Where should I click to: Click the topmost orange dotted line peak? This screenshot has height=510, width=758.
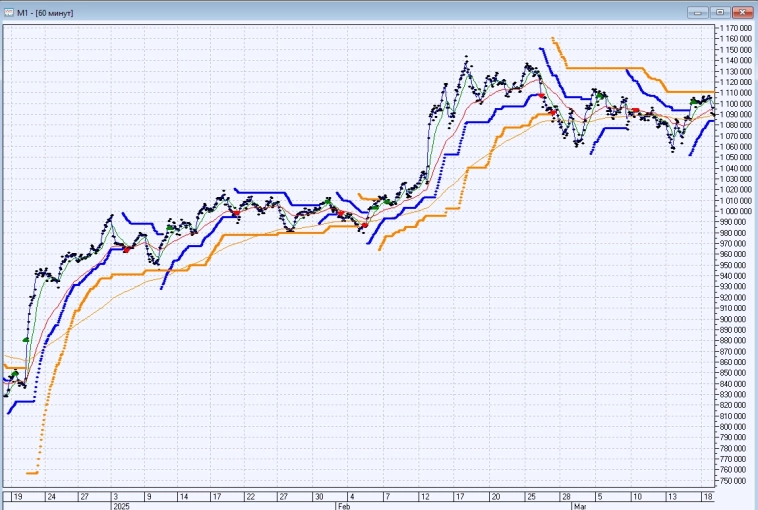[x=553, y=39]
